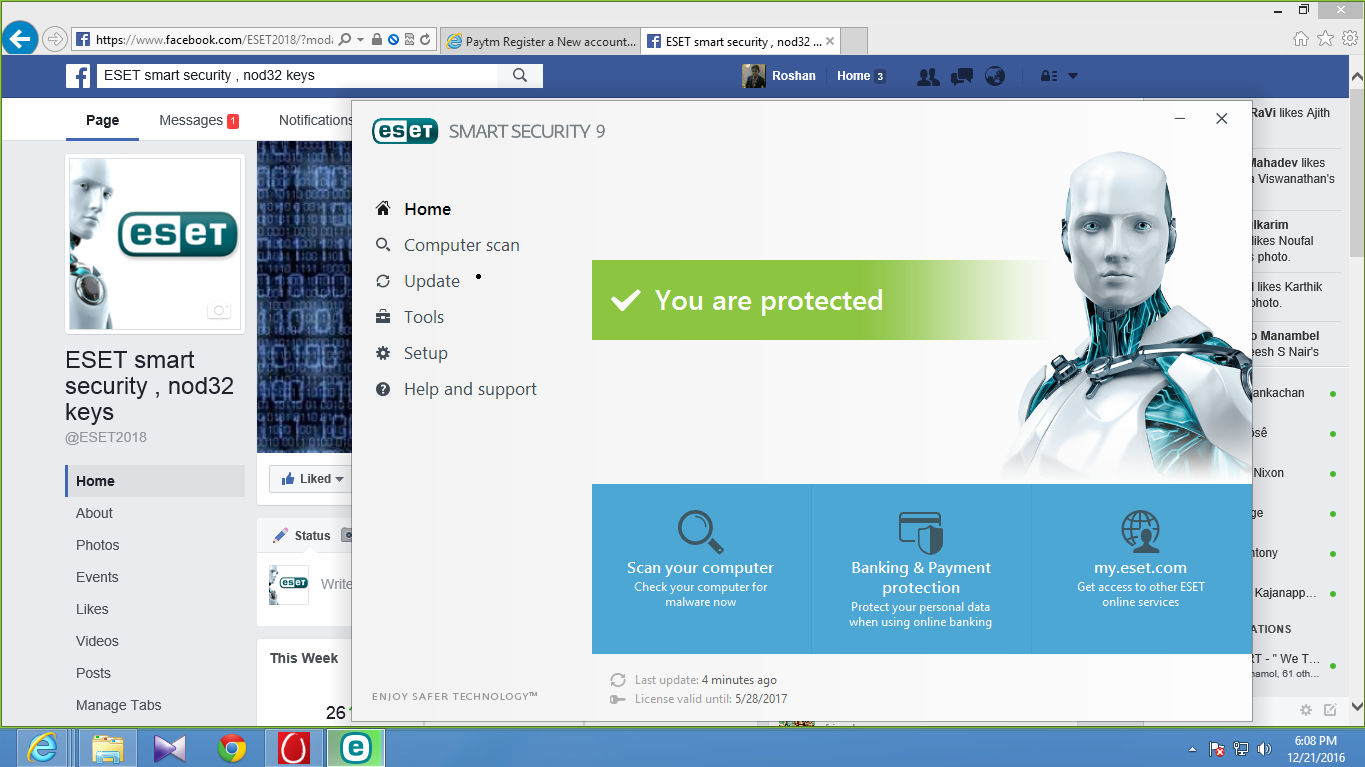Open the Internet Explorer home icon
The width and height of the screenshot is (1365, 767).
(1300, 39)
